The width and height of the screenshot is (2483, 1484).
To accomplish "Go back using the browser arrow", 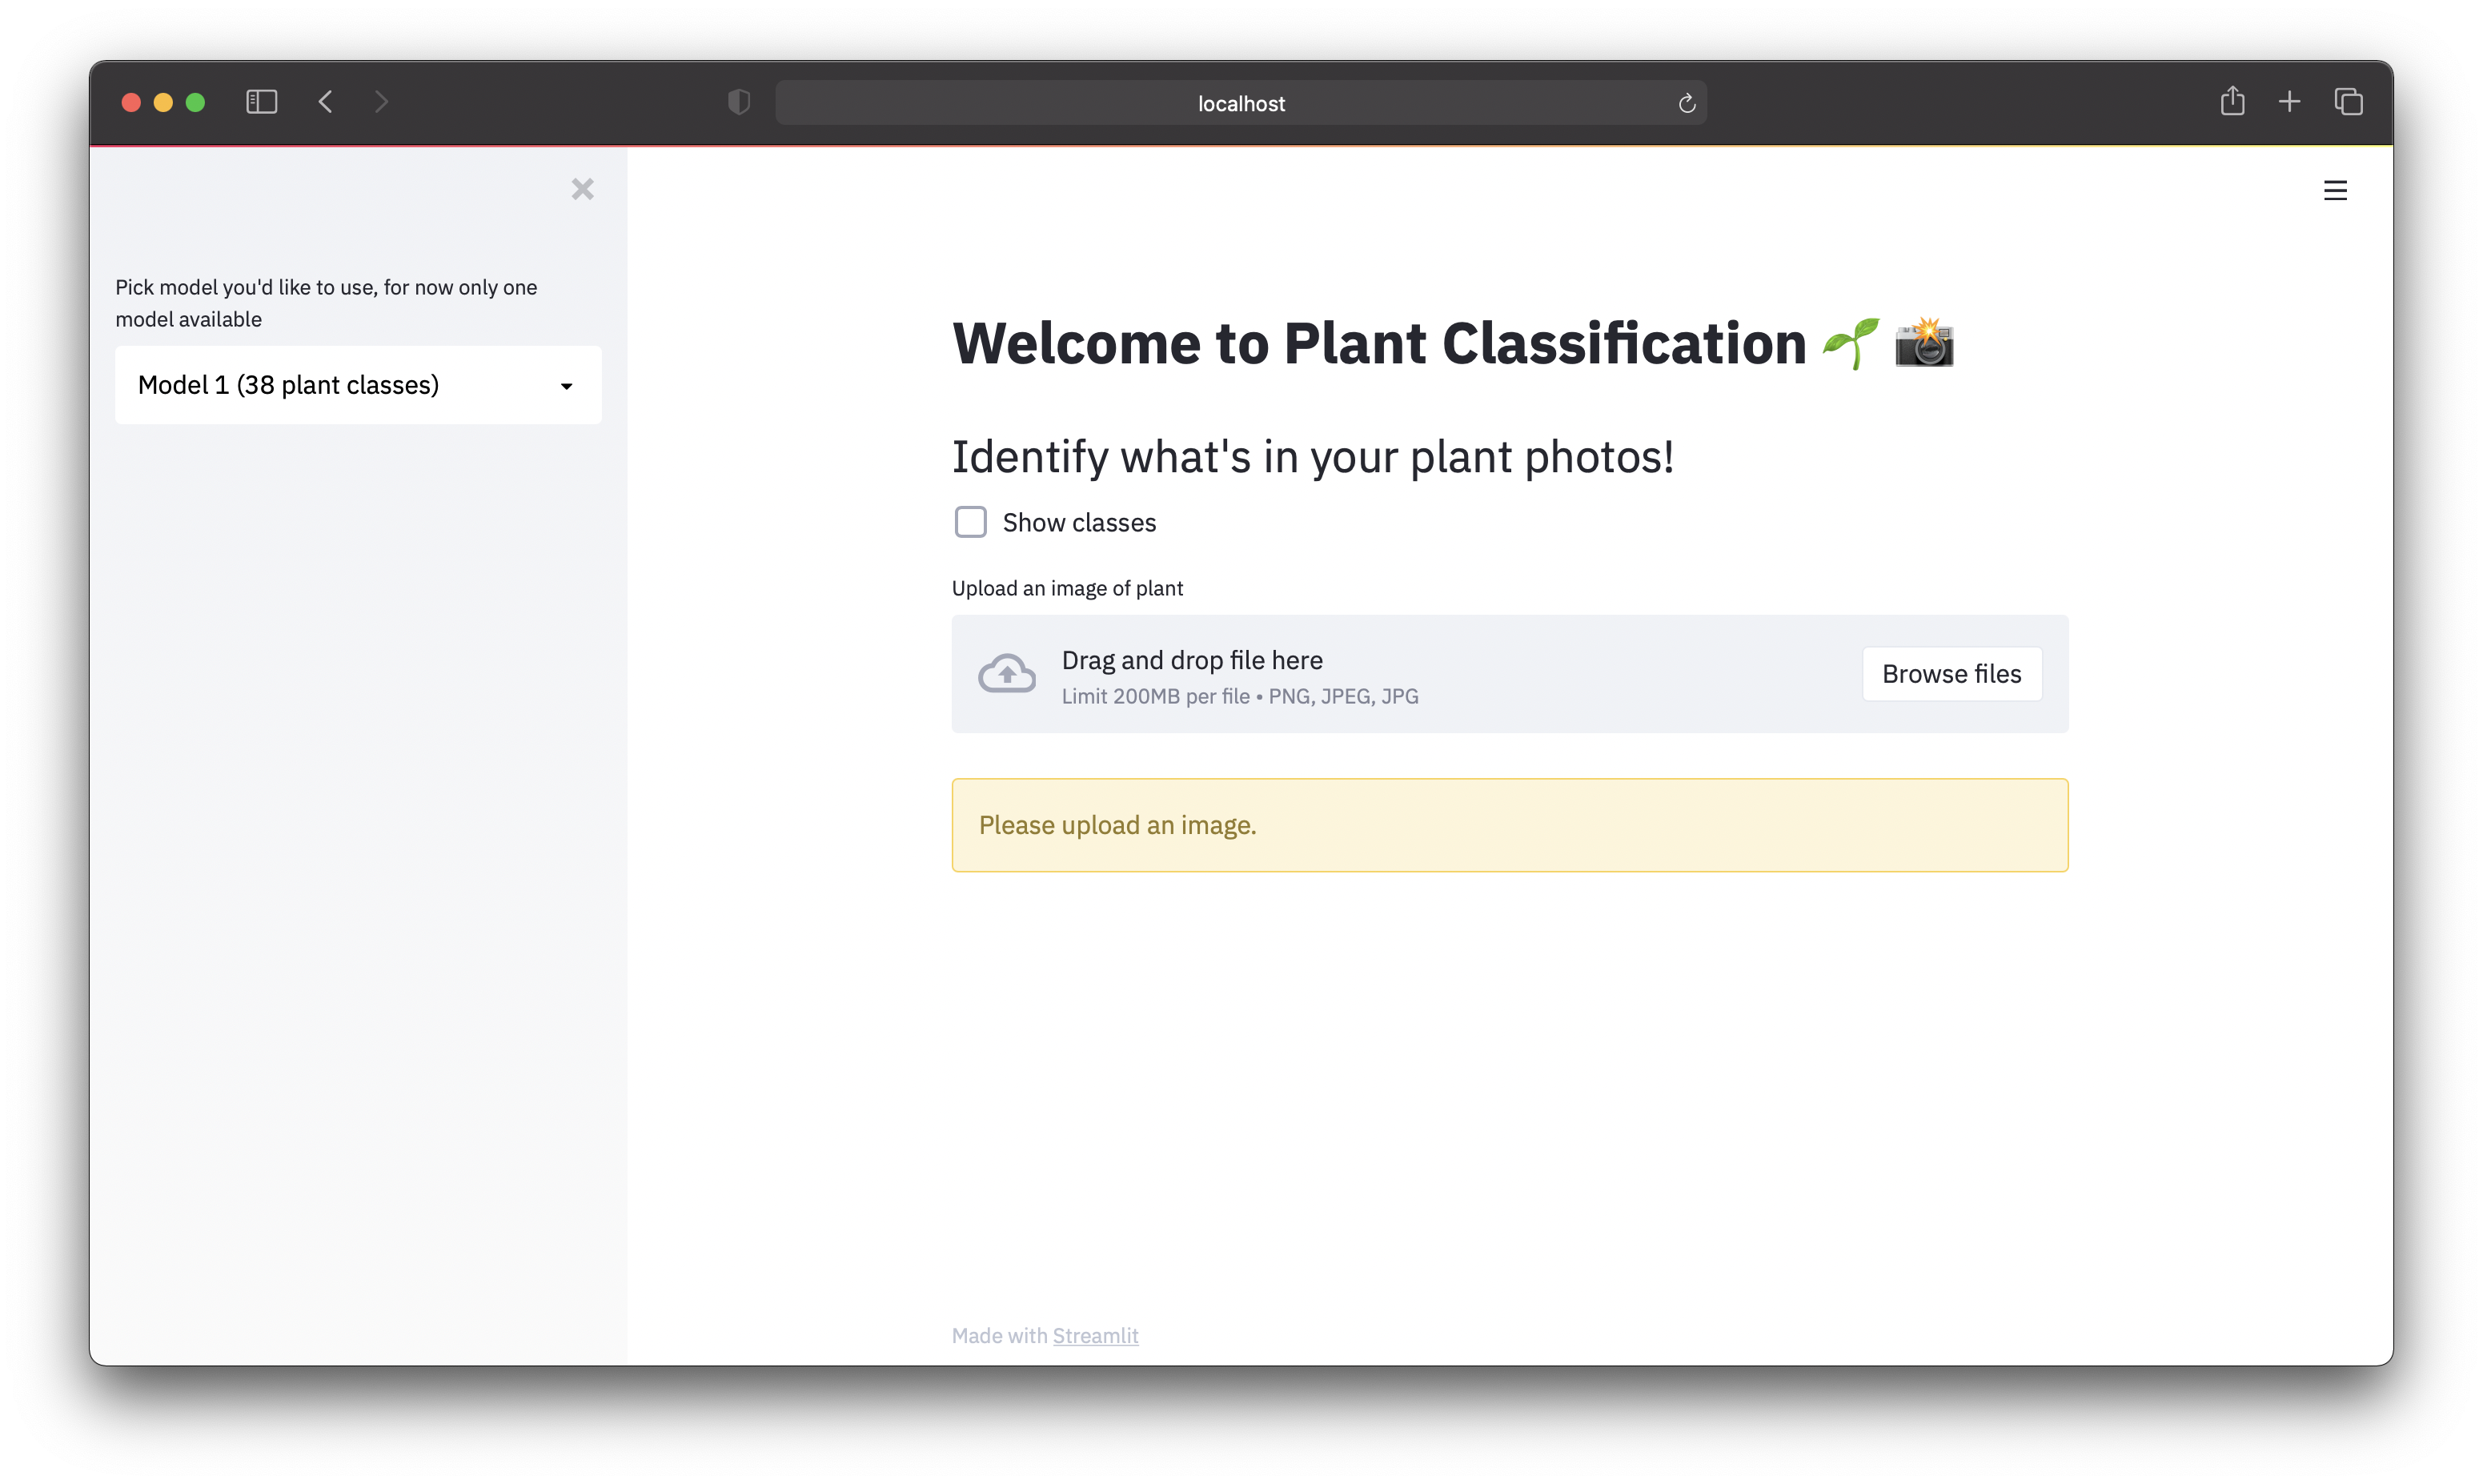I will 325,102.
